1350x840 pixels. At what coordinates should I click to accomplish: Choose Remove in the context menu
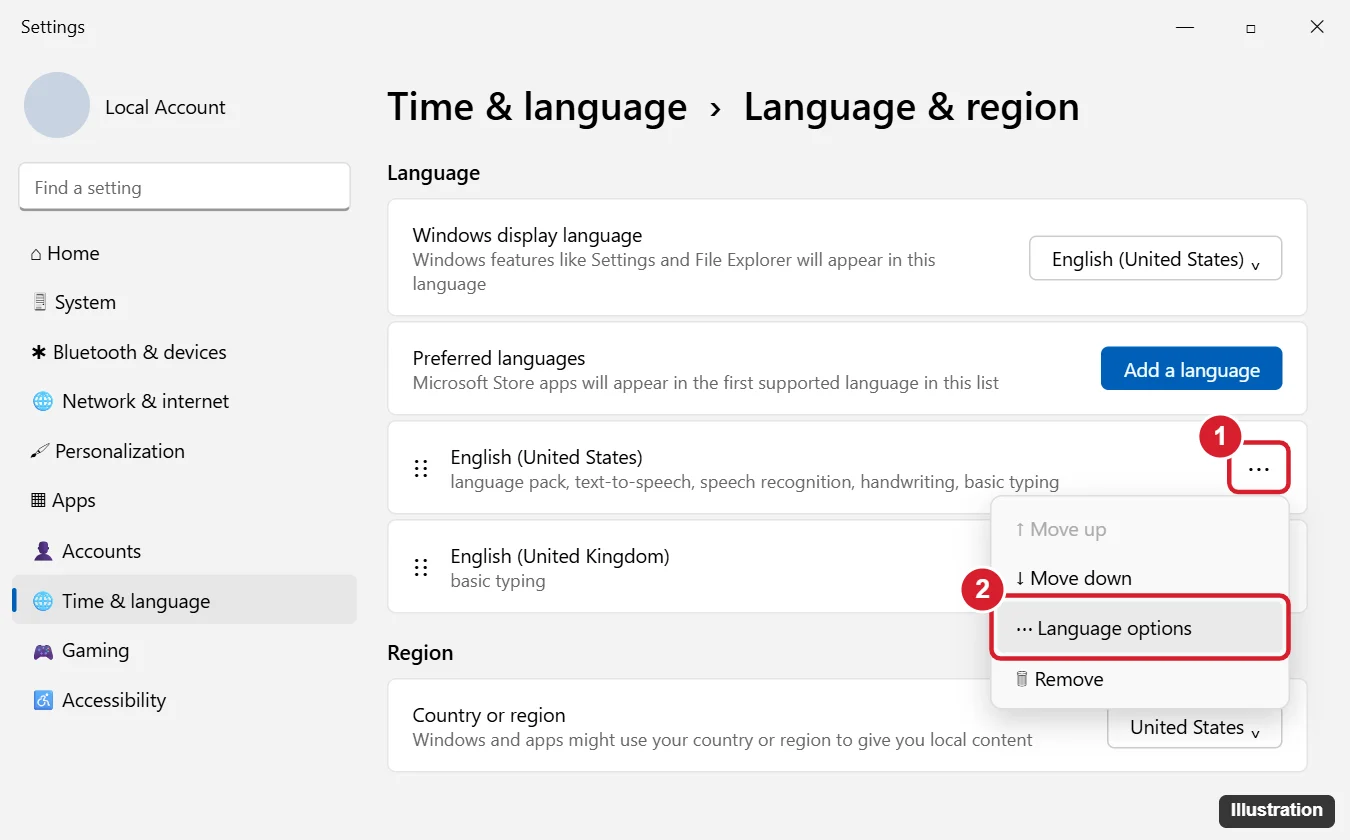click(x=1140, y=679)
